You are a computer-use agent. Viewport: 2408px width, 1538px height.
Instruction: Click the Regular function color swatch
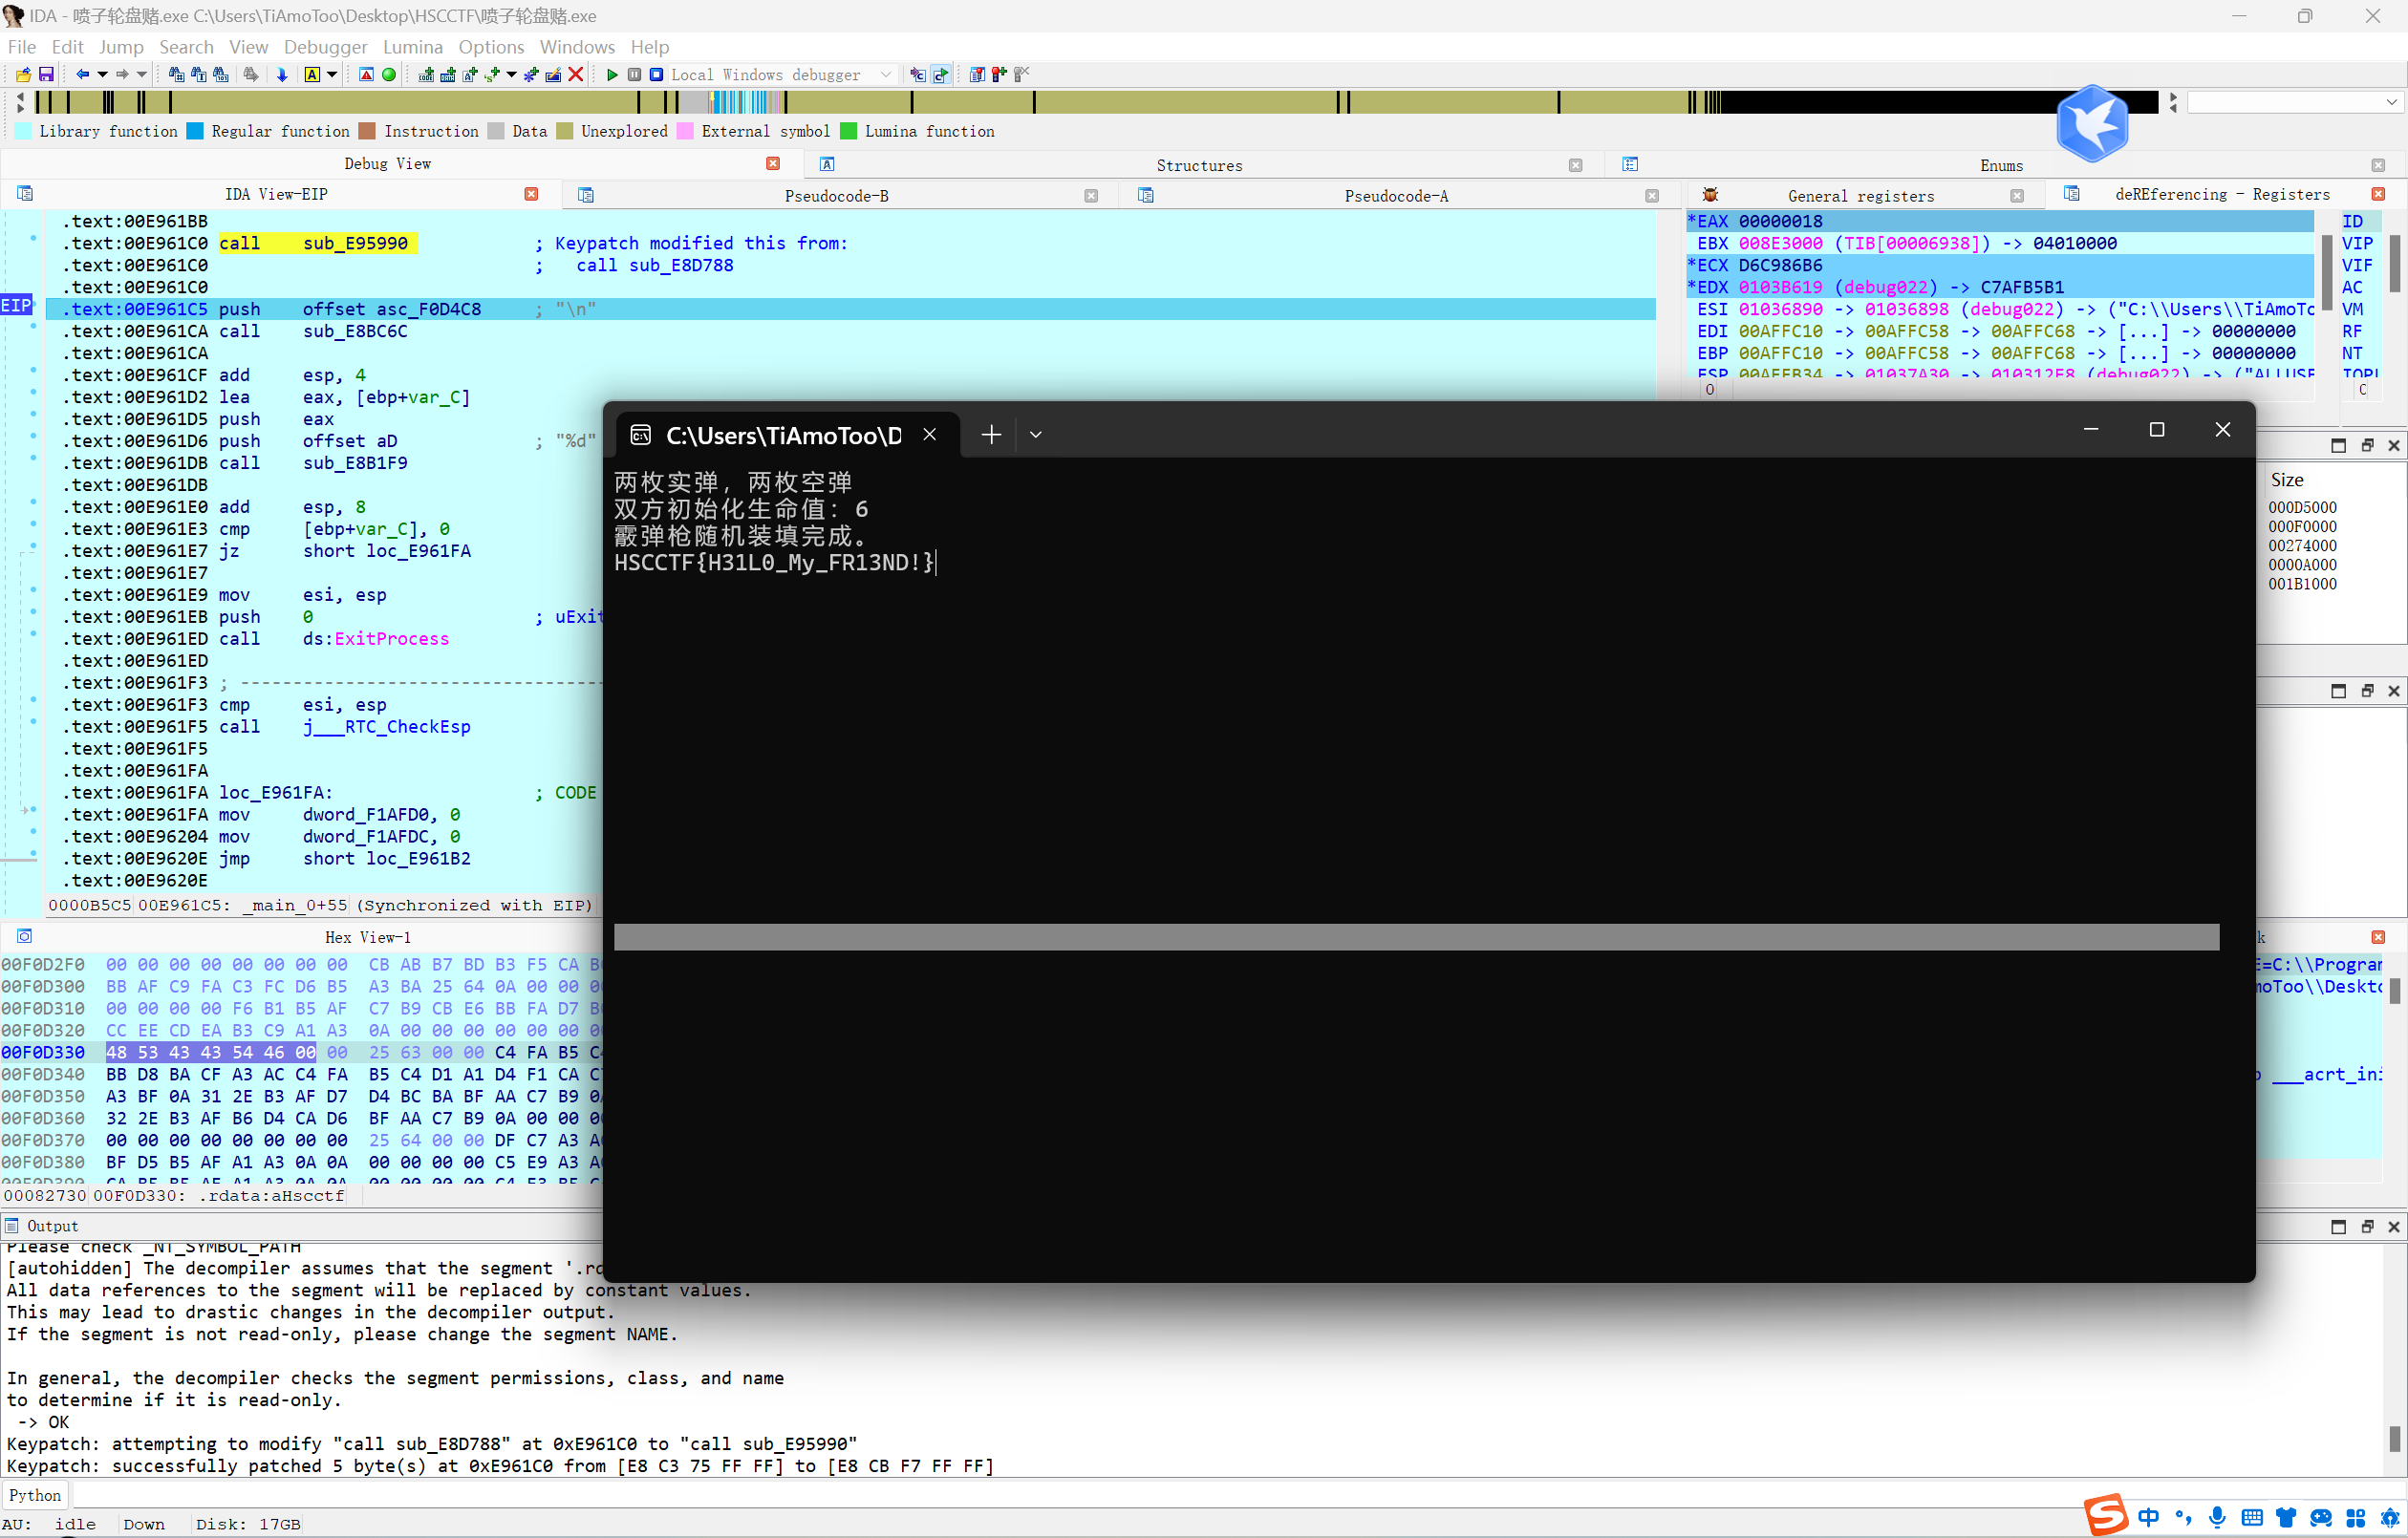(195, 131)
